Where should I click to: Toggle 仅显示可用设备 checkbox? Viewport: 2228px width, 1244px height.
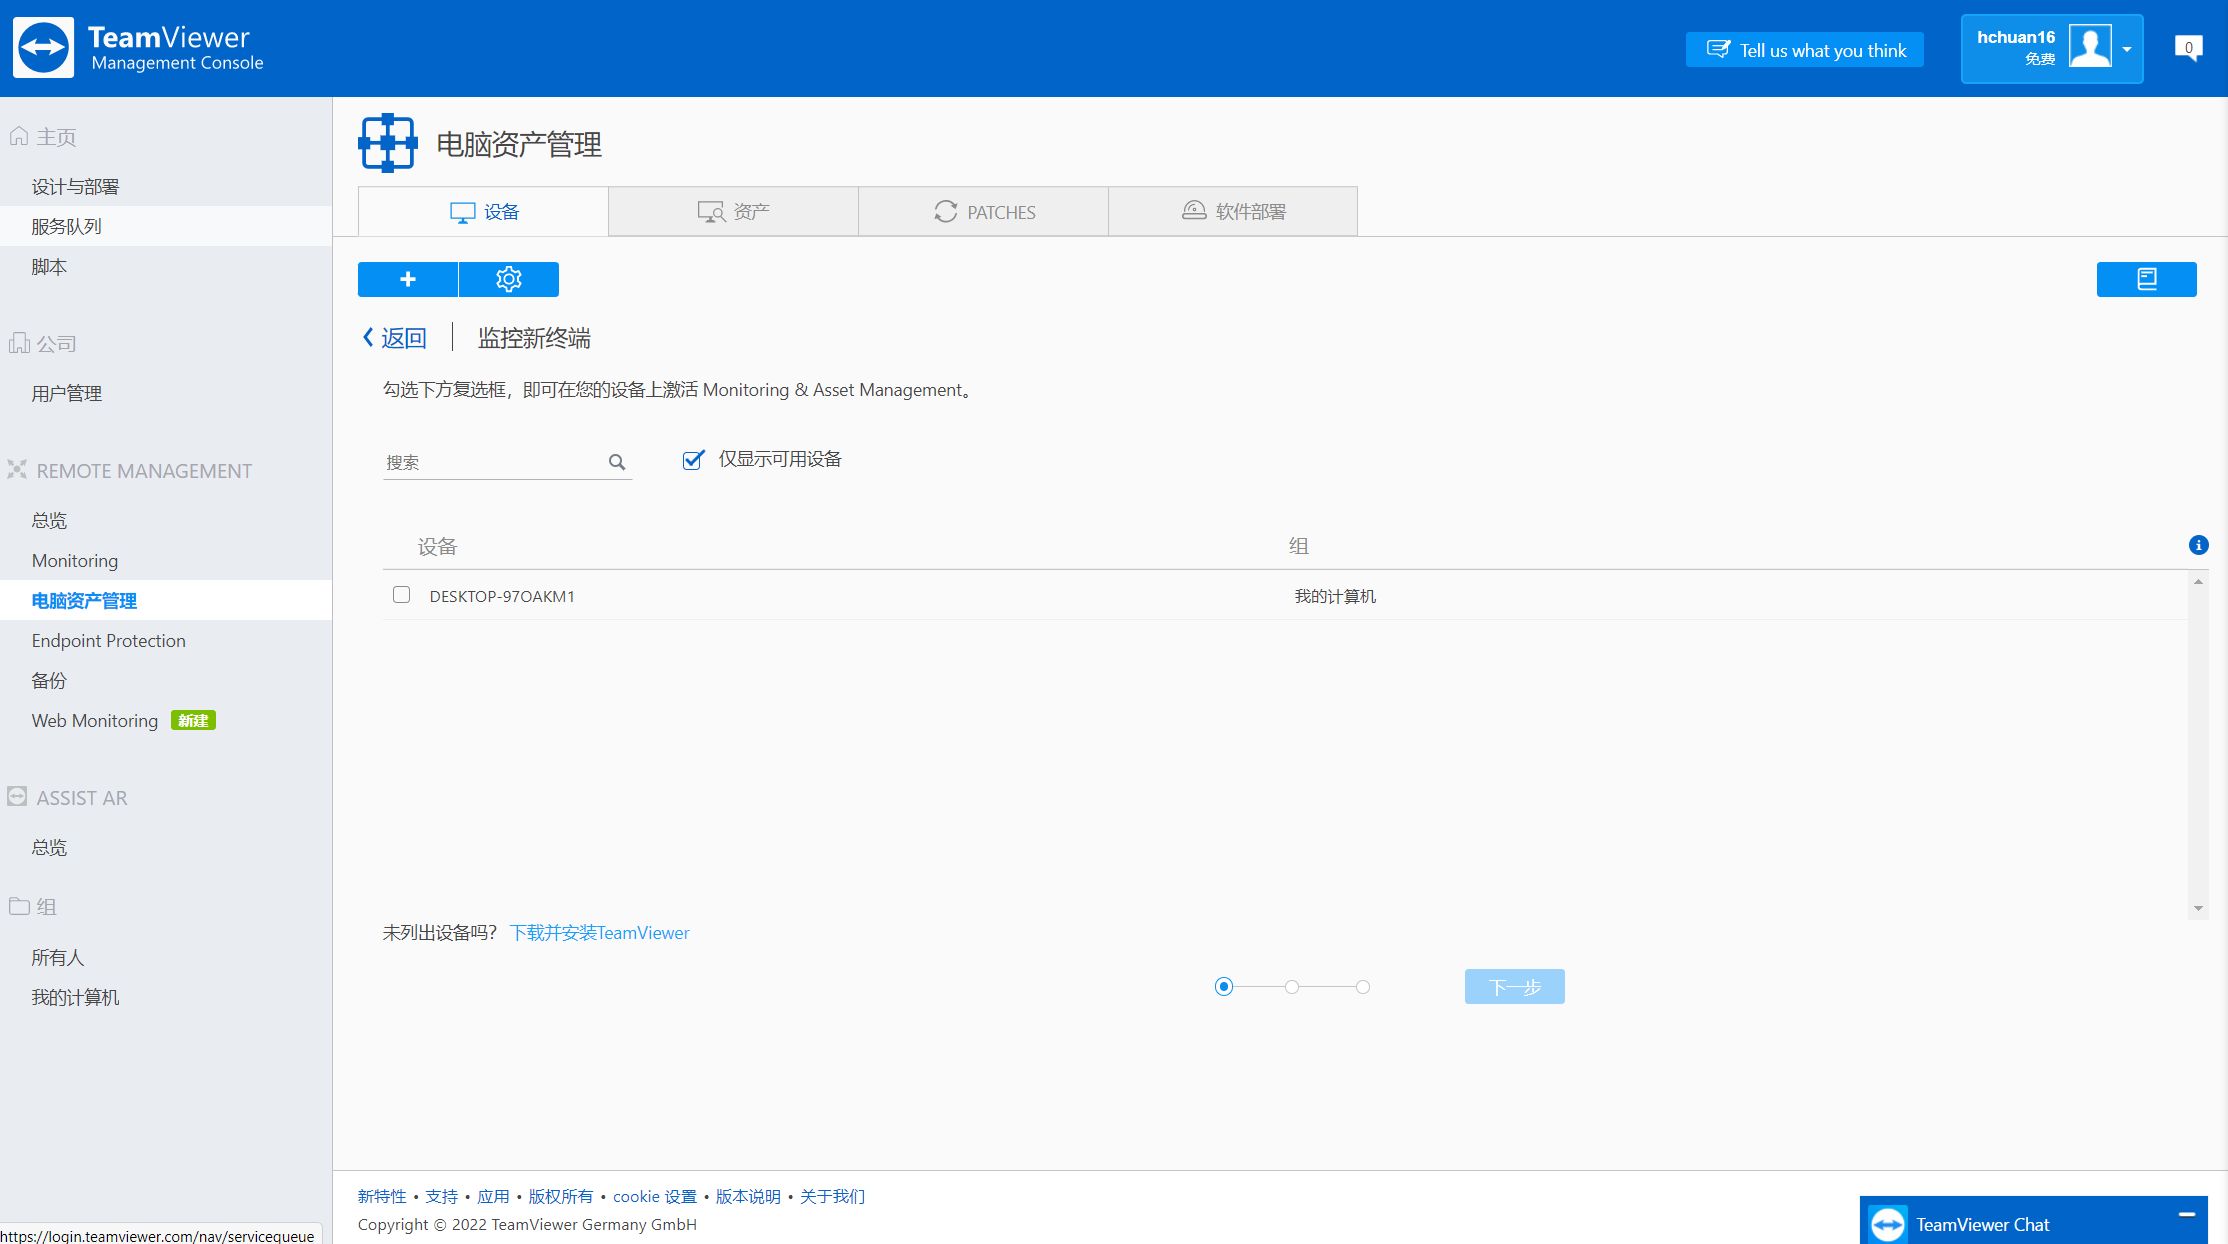pos(692,460)
